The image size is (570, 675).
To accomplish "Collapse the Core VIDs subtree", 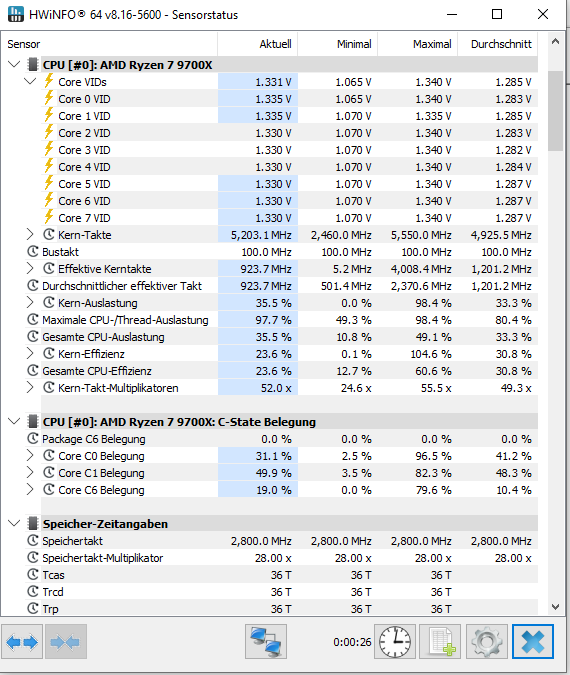I will point(30,81).
